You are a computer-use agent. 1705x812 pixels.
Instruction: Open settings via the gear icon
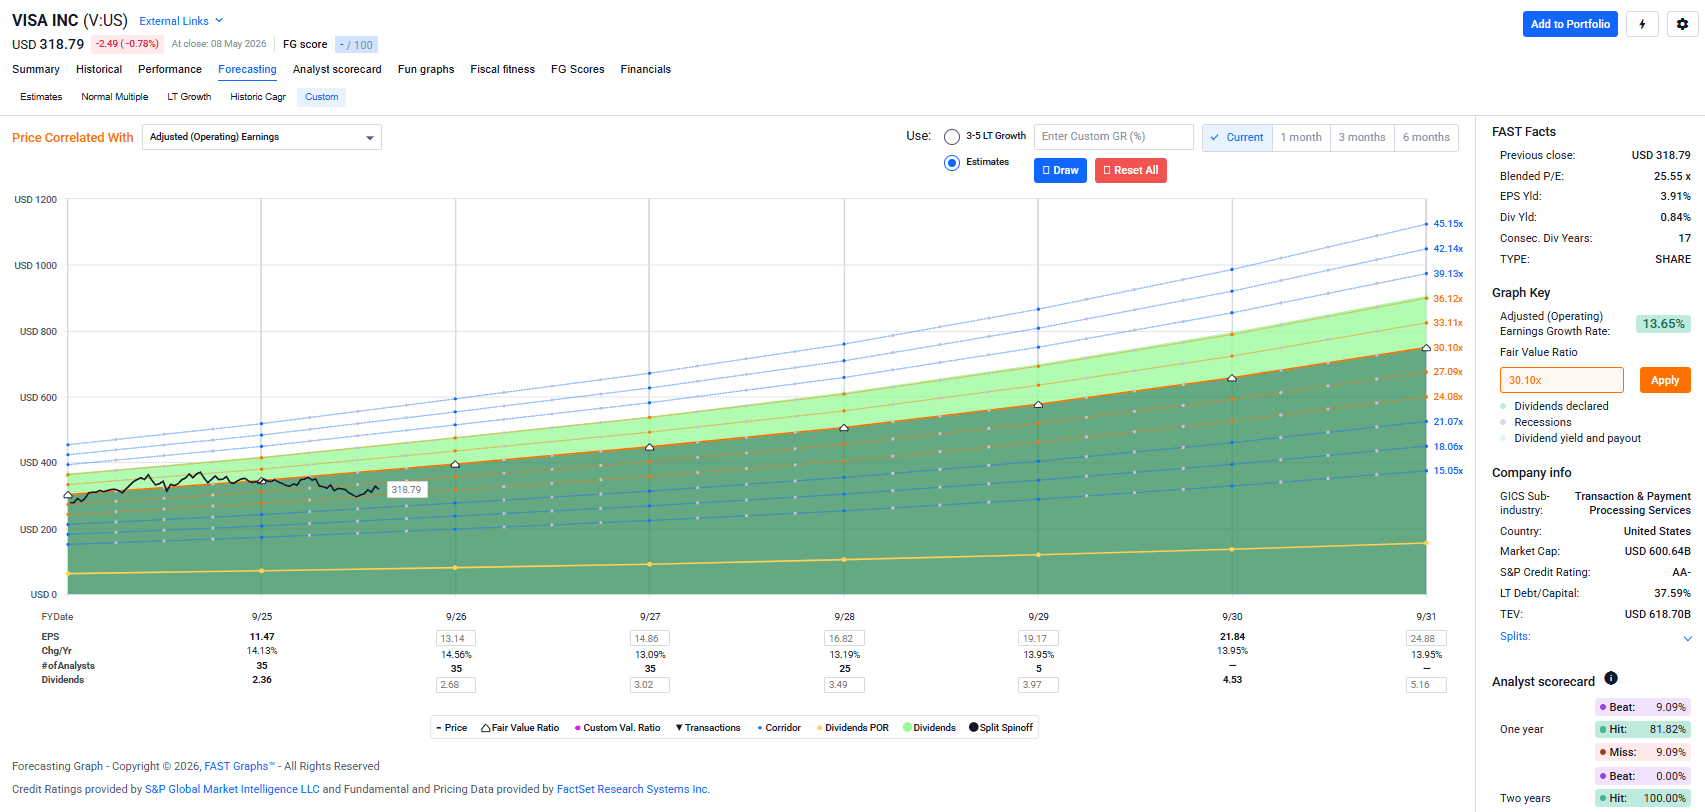1682,24
